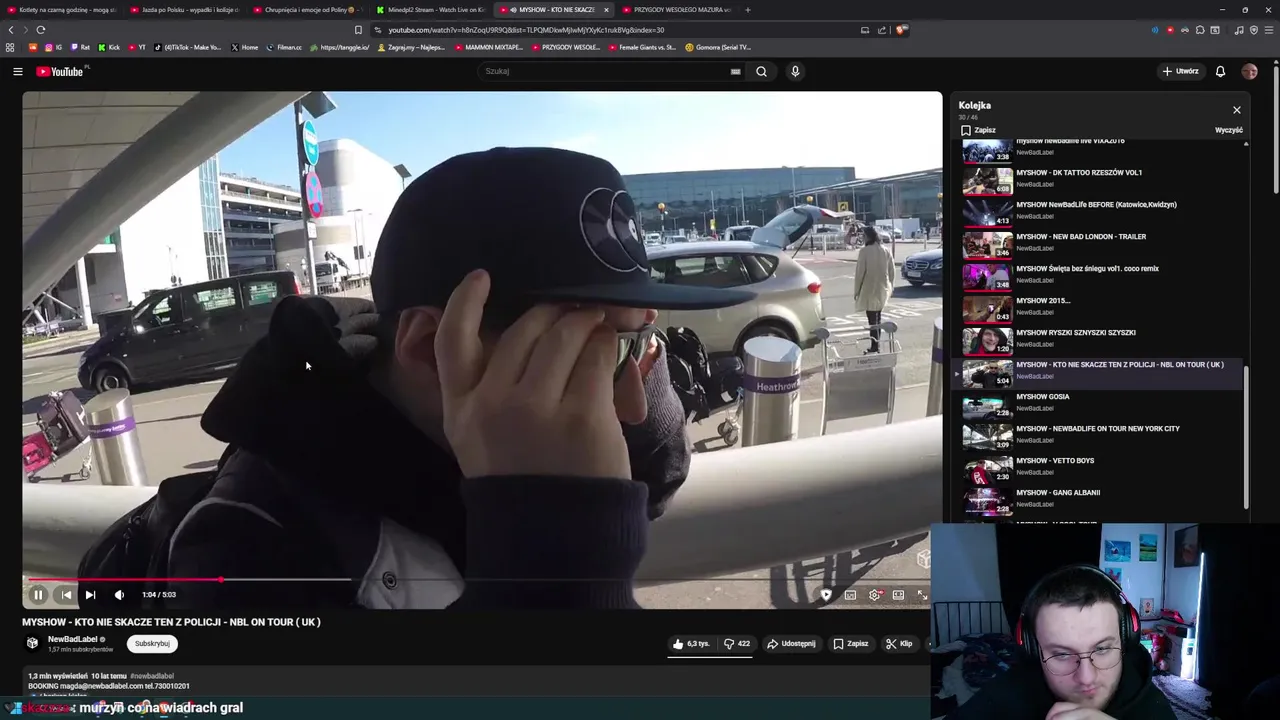Open the NewBadLabel channel name
1280x720 pixels.
pyautogui.click(x=72, y=639)
